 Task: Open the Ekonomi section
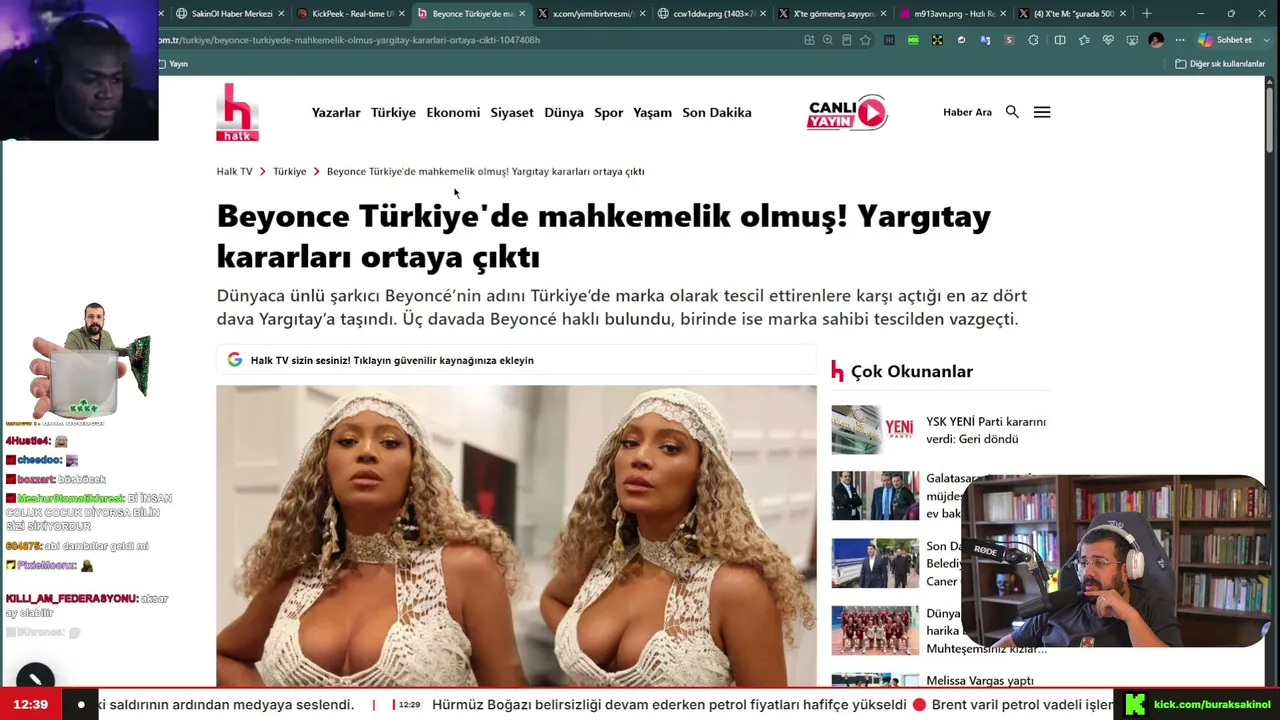point(453,112)
